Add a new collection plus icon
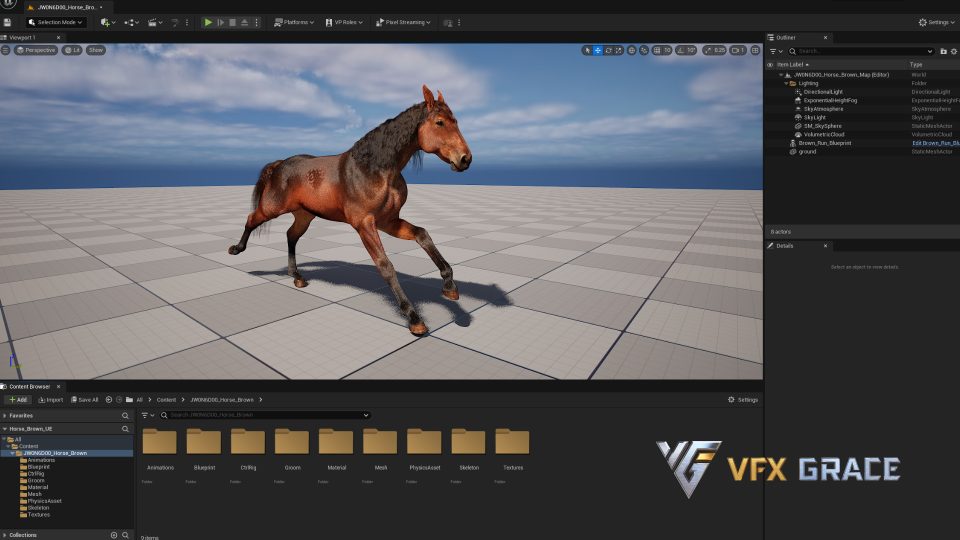This screenshot has width=960, height=540. [x=114, y=535]
